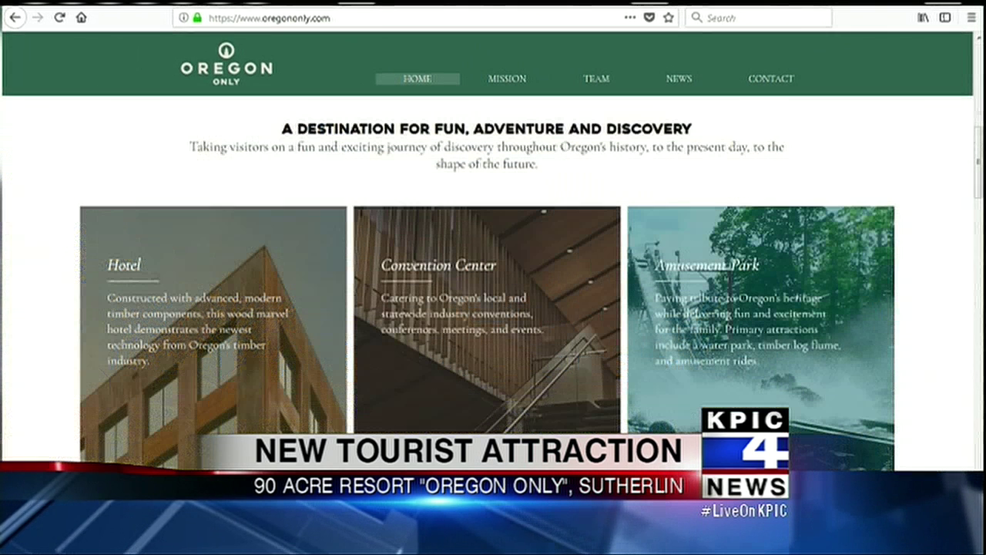The height and width of the screenshot is (555, 986).
Task: Click the 'Taking visitors on a fun' tagline text
Action: coord(487,155)
